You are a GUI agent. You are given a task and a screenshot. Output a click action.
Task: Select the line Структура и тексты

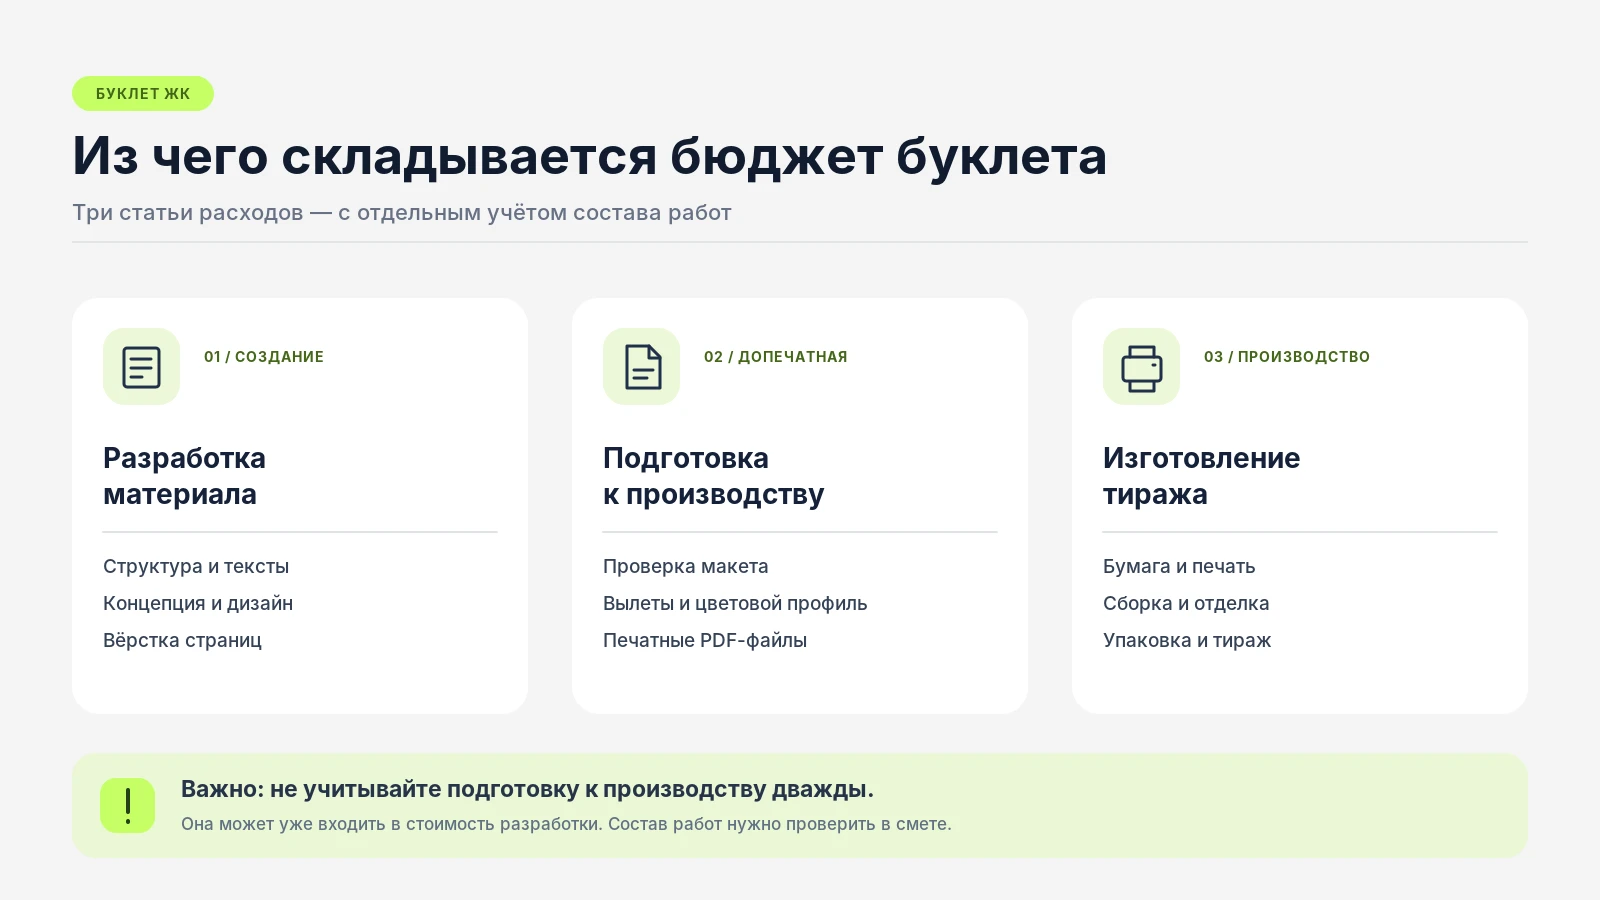pos(196,566)
